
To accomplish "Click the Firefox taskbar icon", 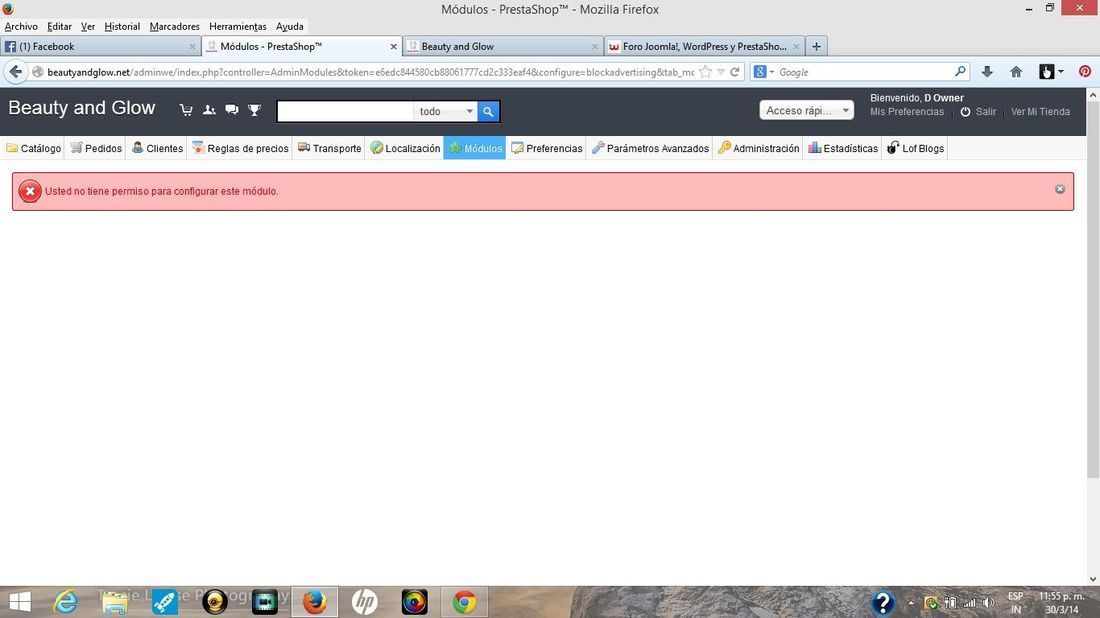I will (x=314, y=602).
